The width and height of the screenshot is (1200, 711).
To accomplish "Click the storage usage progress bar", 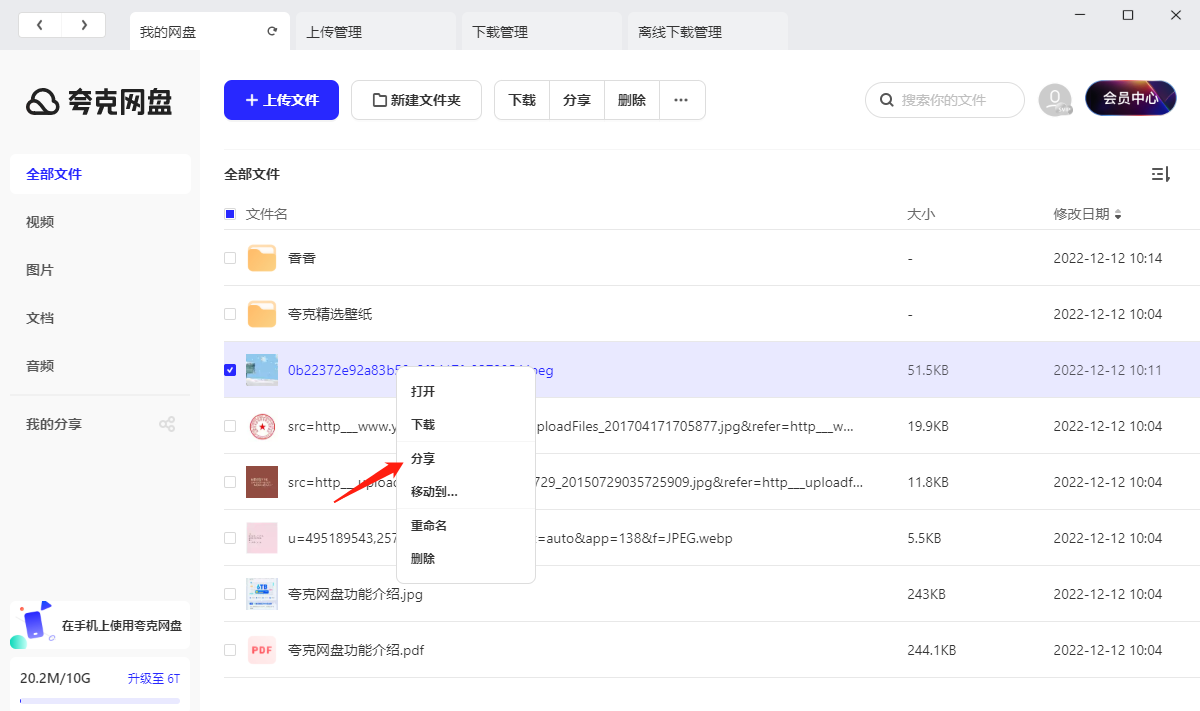I will click(99, 702).
